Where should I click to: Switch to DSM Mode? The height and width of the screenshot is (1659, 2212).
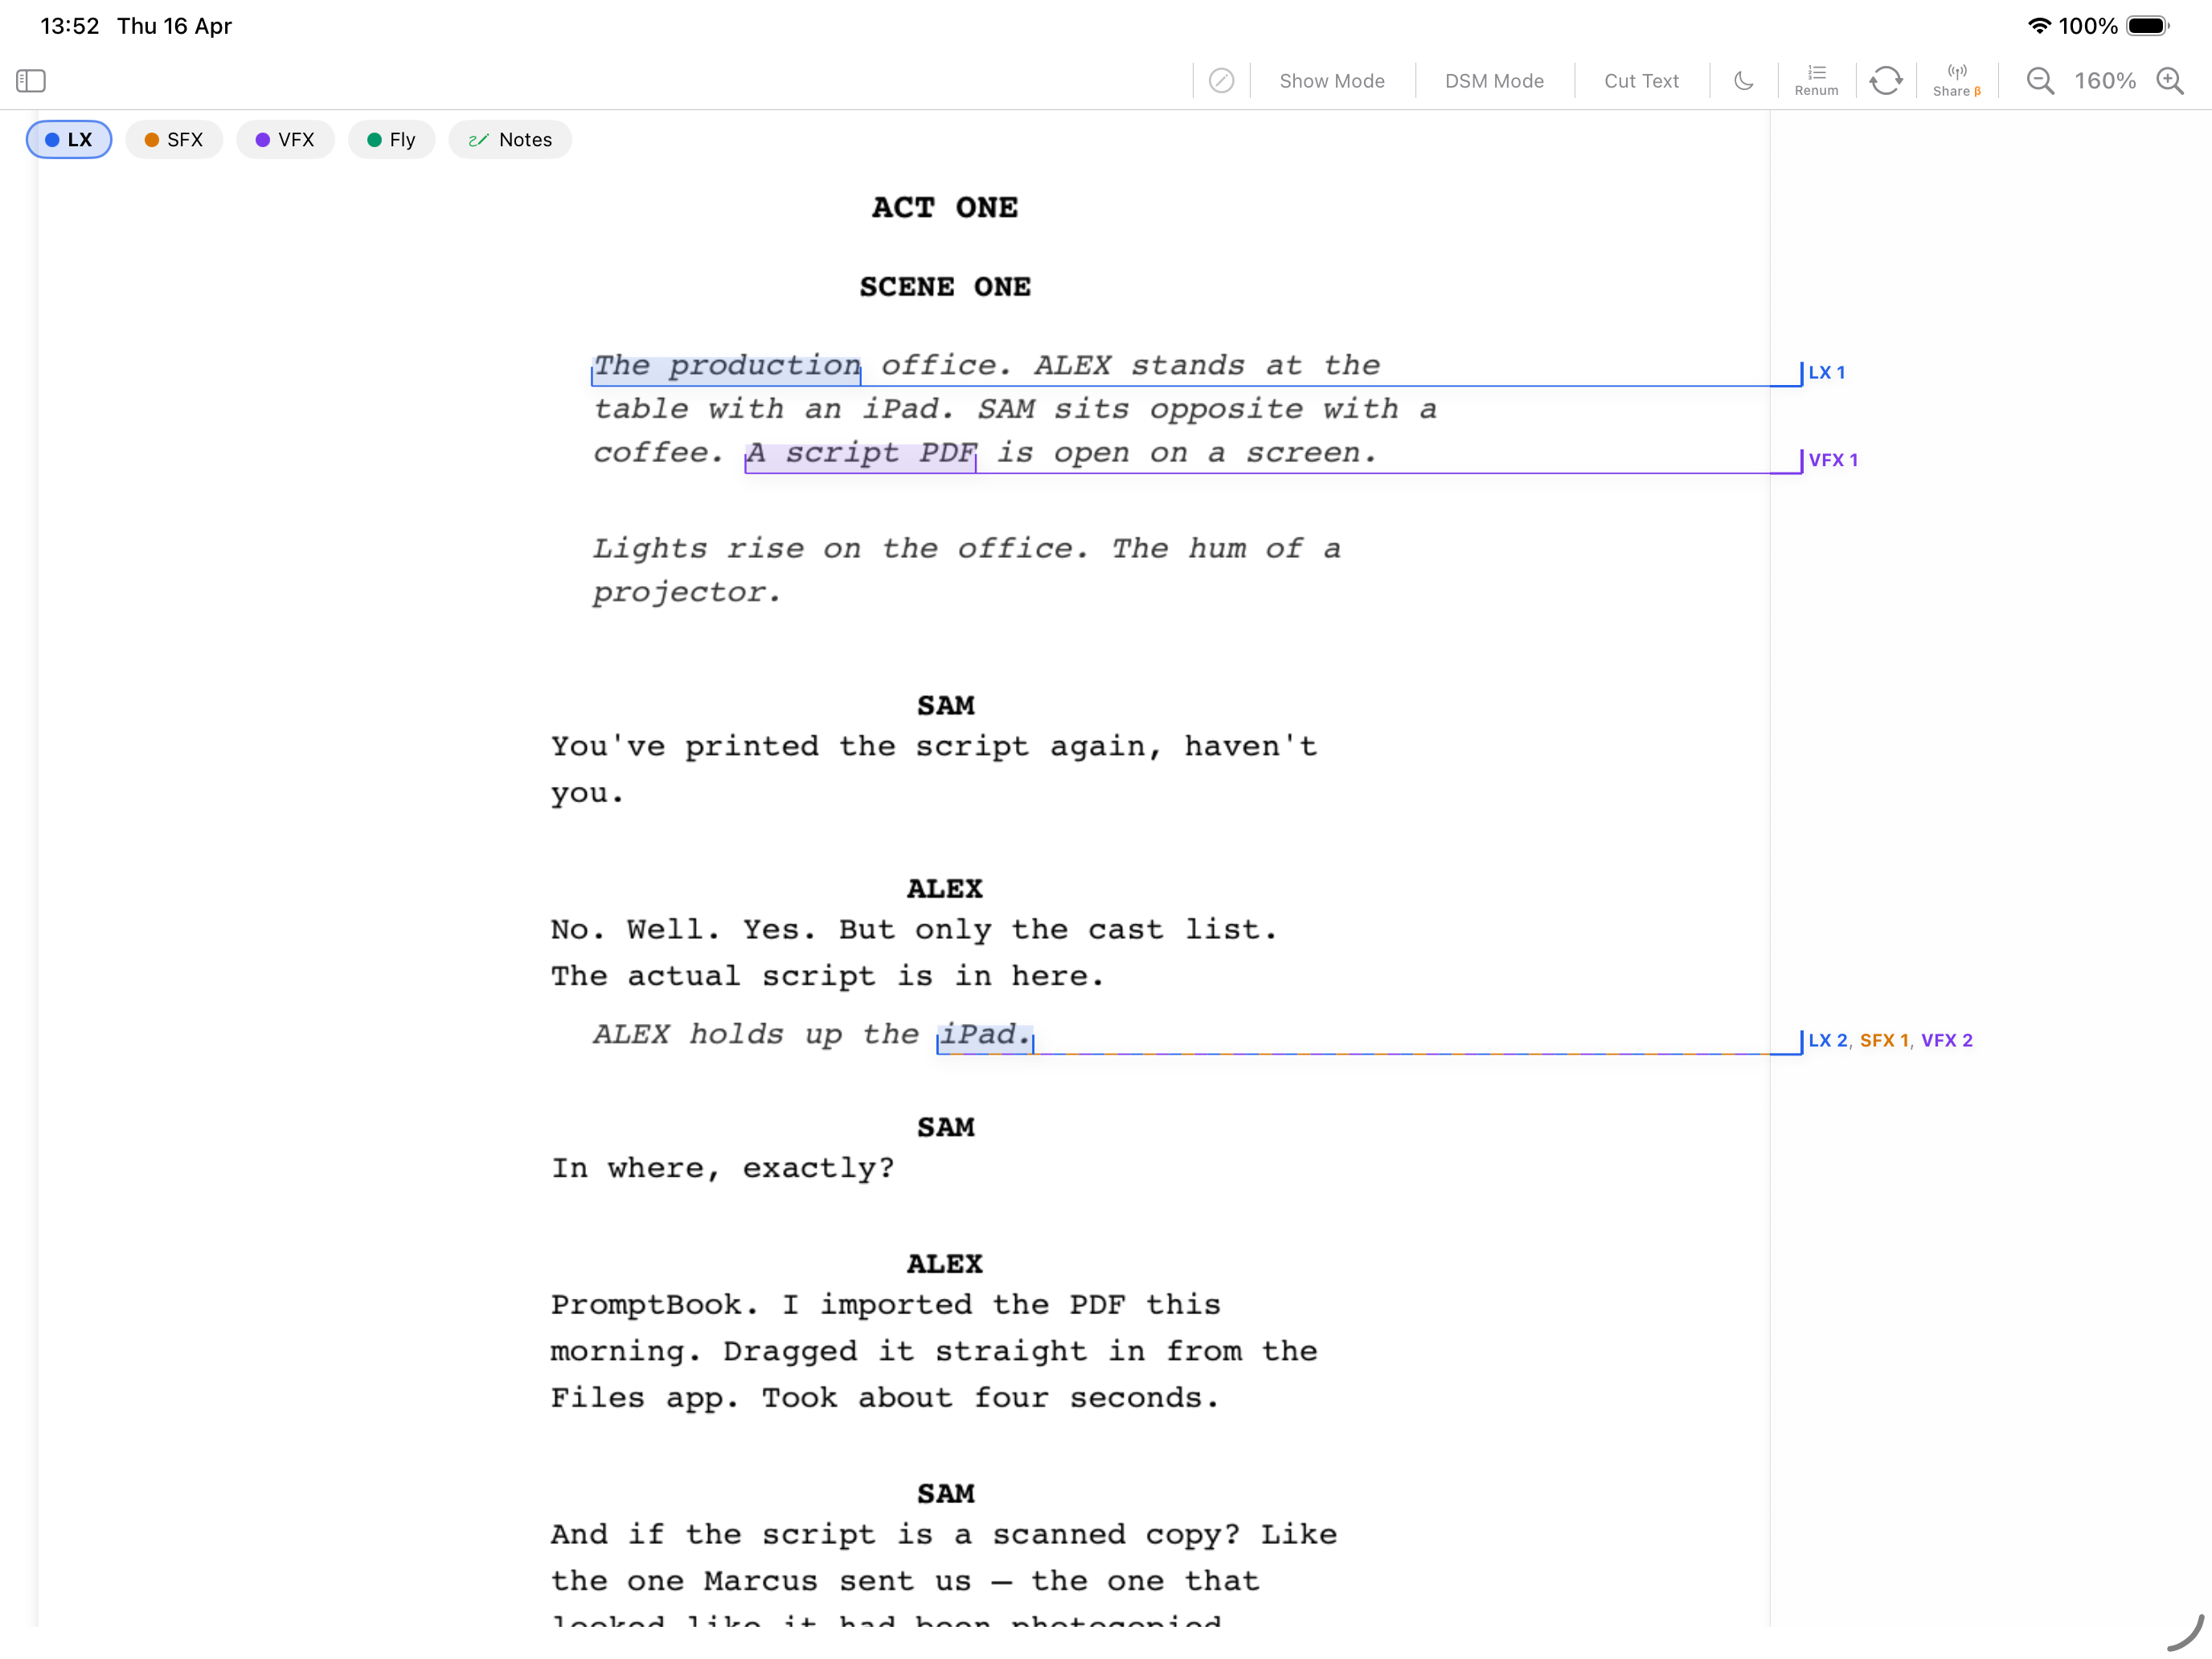click(1494, 81)
